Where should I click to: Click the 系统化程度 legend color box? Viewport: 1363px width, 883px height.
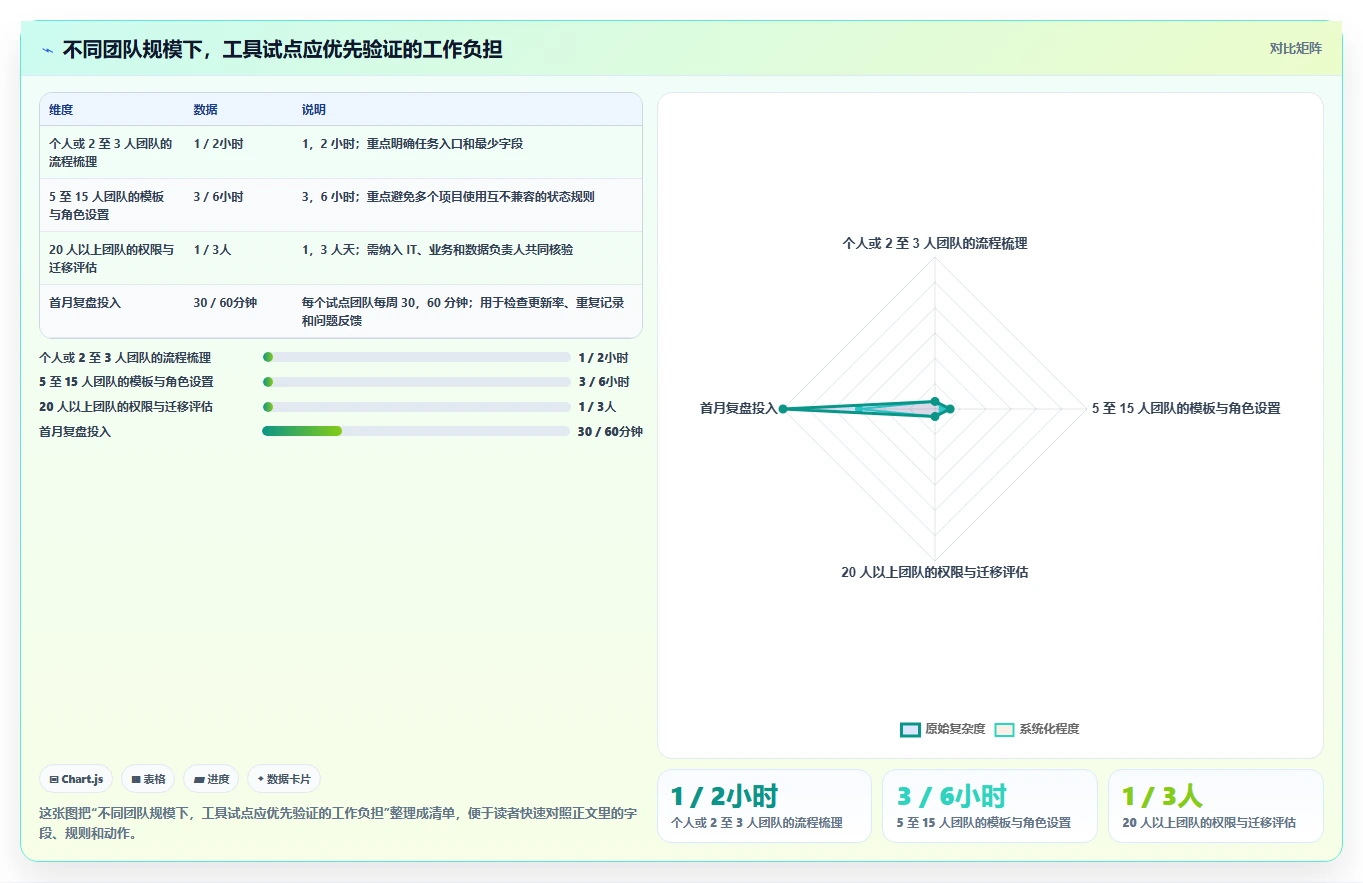pos(1004,729)
